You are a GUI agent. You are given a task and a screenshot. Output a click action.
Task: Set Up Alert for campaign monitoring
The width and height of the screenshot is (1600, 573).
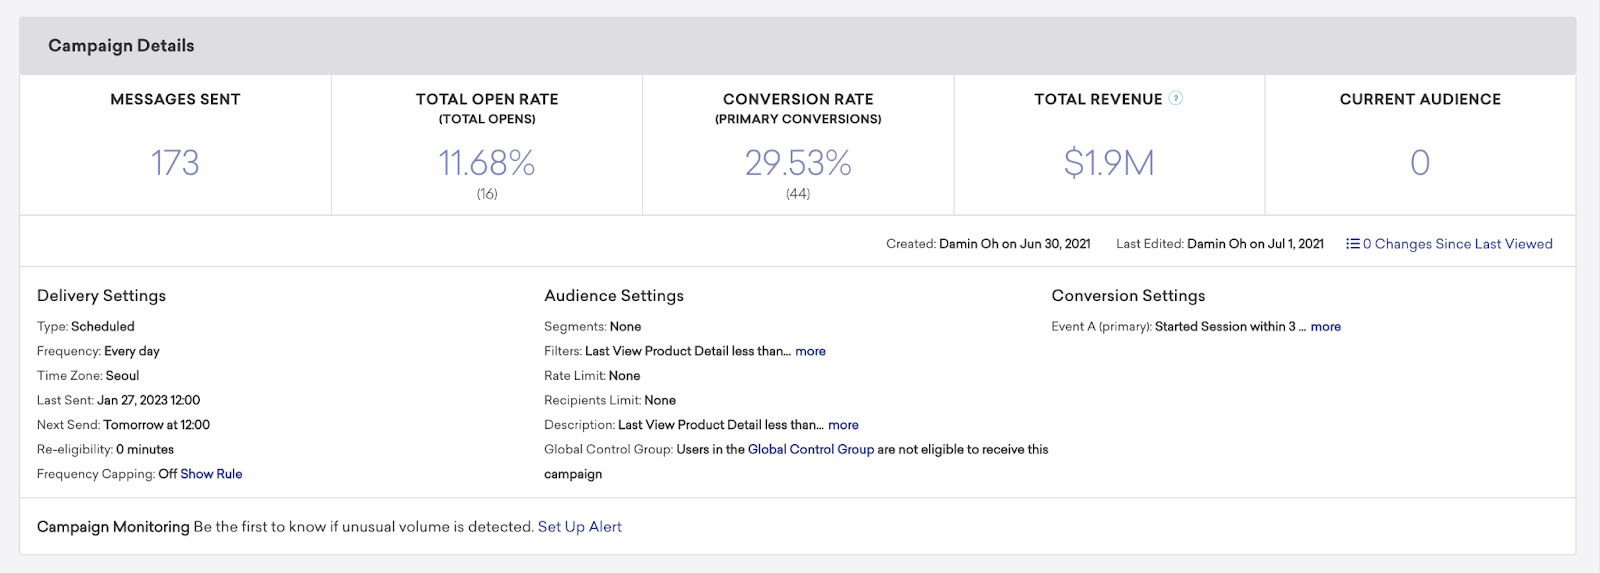tap(579, 527)
